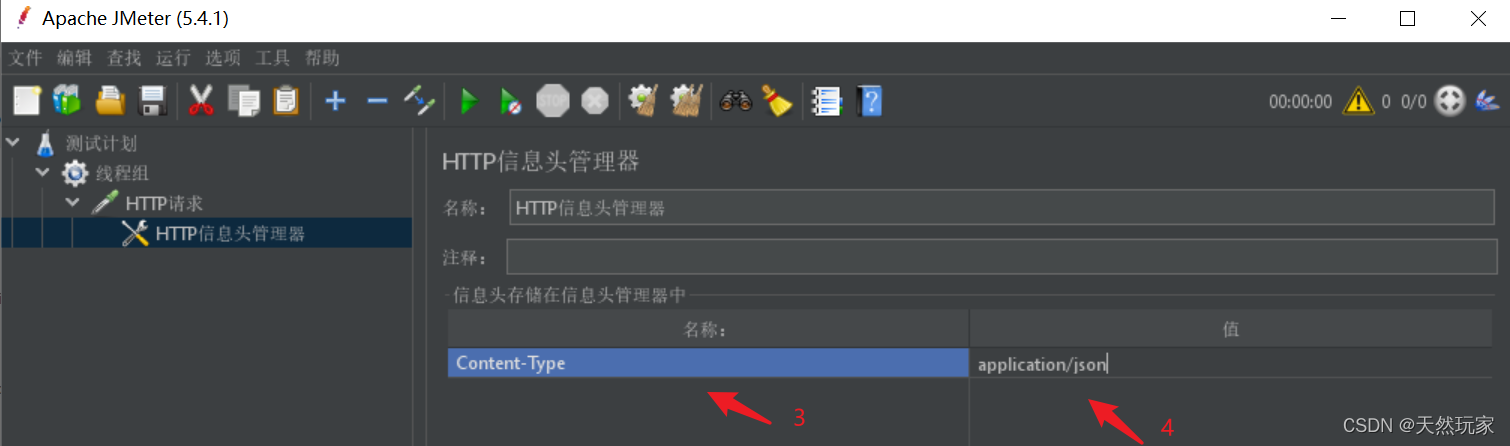Click the Clear All broom icon
Viewport: 1510px width, 446px height.
[685, 100]
